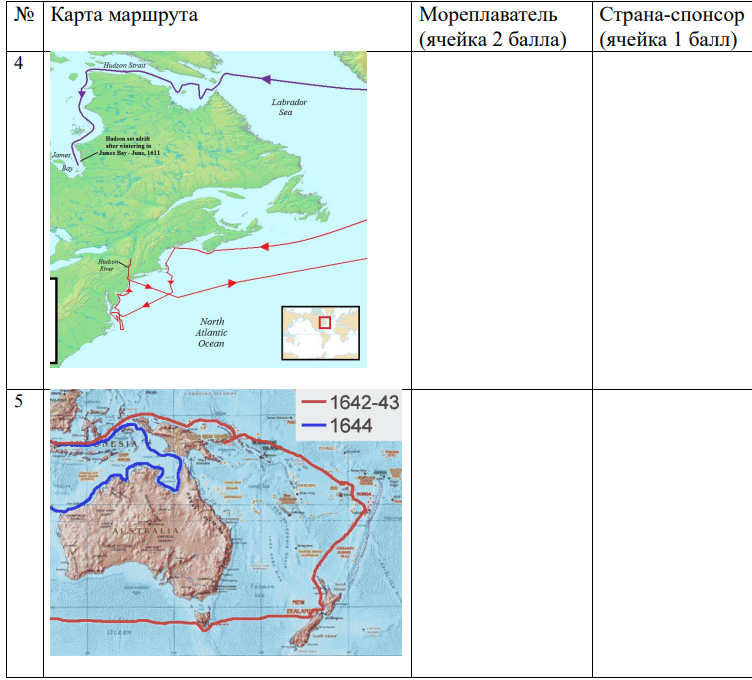Viewport: 752px width, 680px height.
Task: Click the "Labrador Sea" map label
Action: (289, 108)
